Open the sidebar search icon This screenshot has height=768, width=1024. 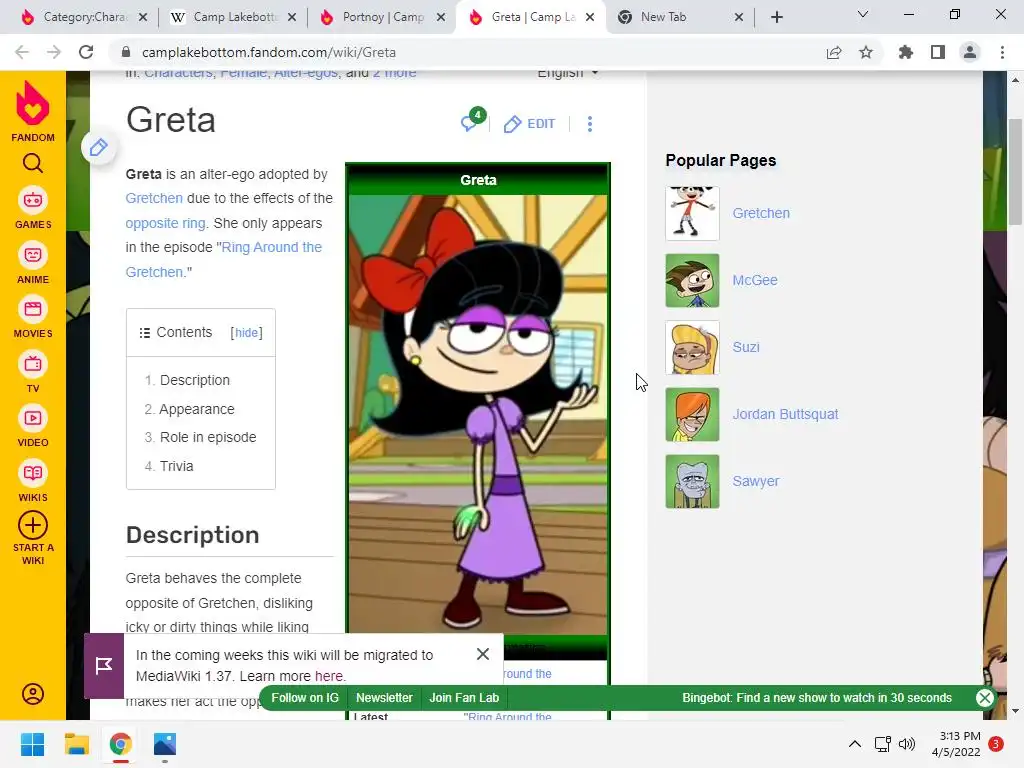coord(33,163)
